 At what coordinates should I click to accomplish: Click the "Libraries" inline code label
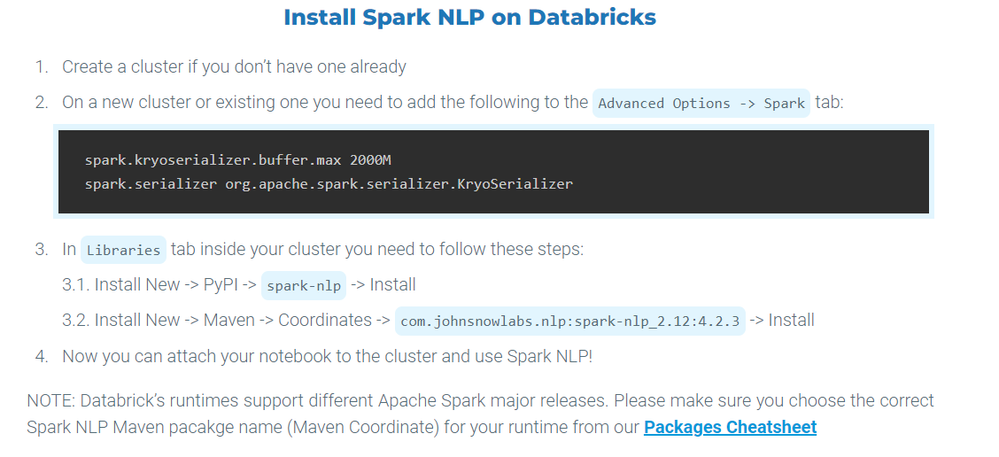(x=123, y=250)
